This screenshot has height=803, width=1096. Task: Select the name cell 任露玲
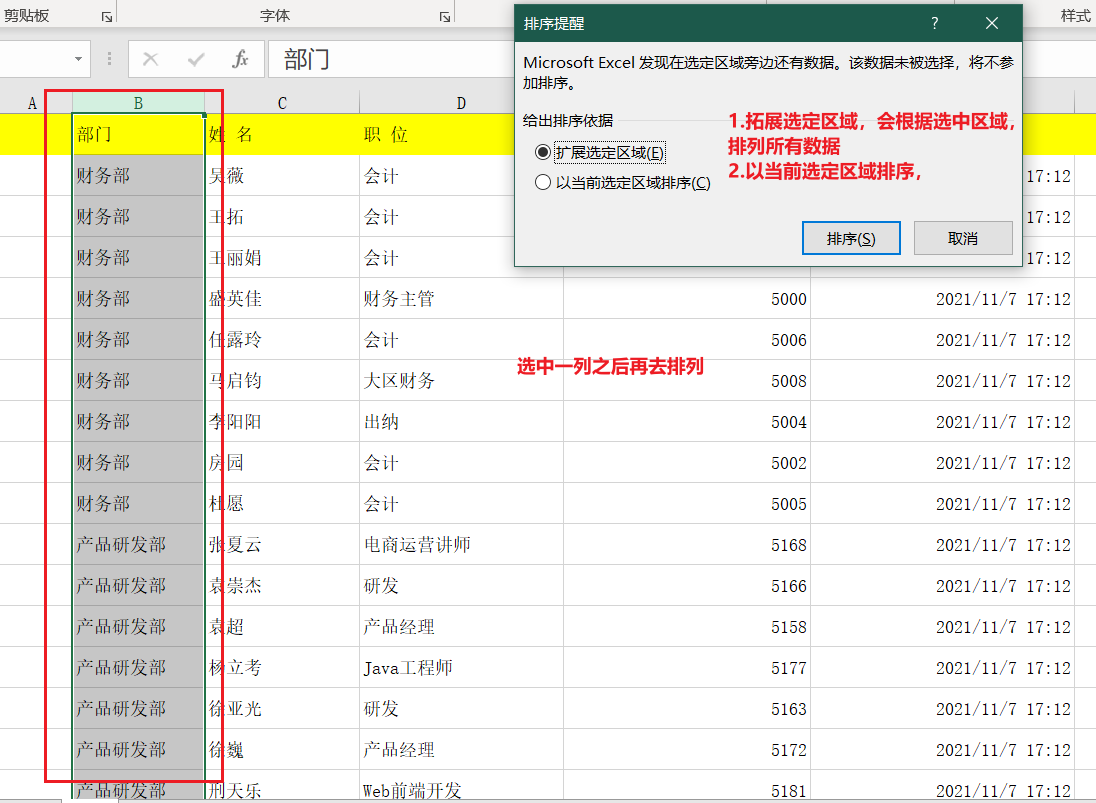[282, 340]
